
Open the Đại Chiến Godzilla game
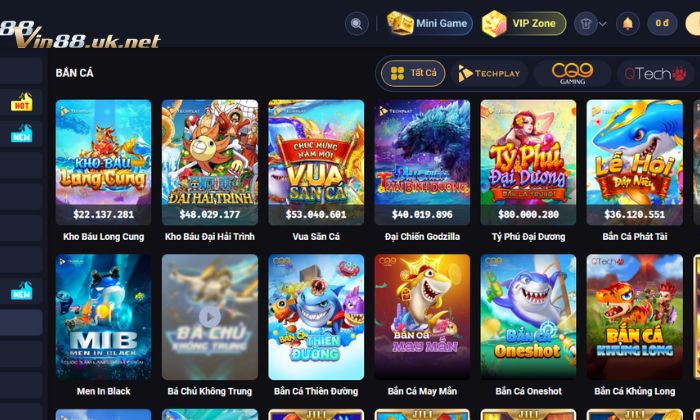[x=422, y=162]
